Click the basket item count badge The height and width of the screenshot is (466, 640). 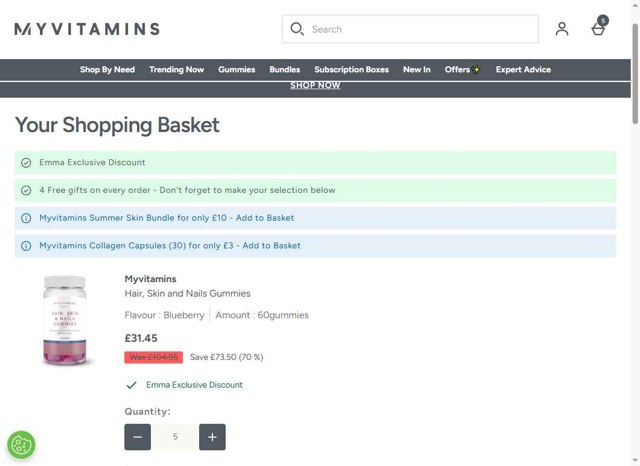tap(603, 20)
